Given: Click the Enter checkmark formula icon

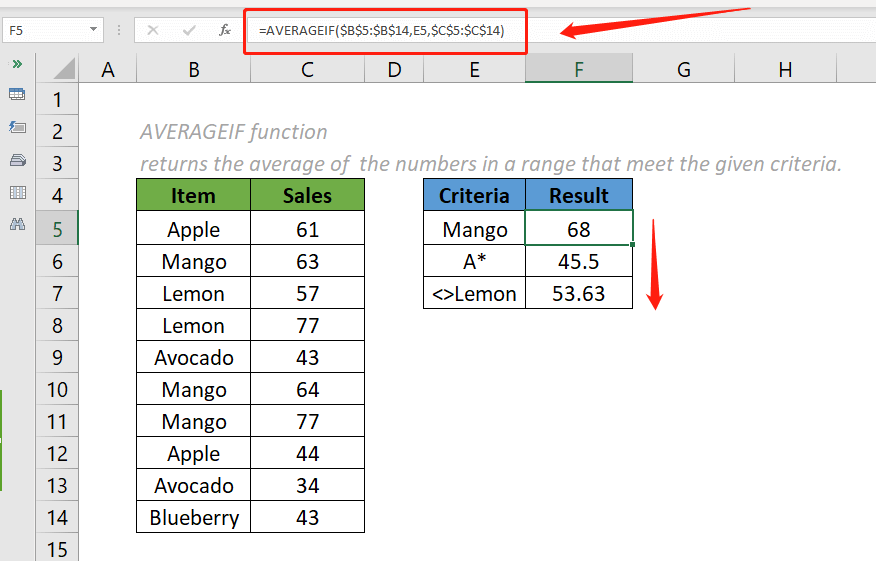Looking at the screenshot, I should [189, 30].
